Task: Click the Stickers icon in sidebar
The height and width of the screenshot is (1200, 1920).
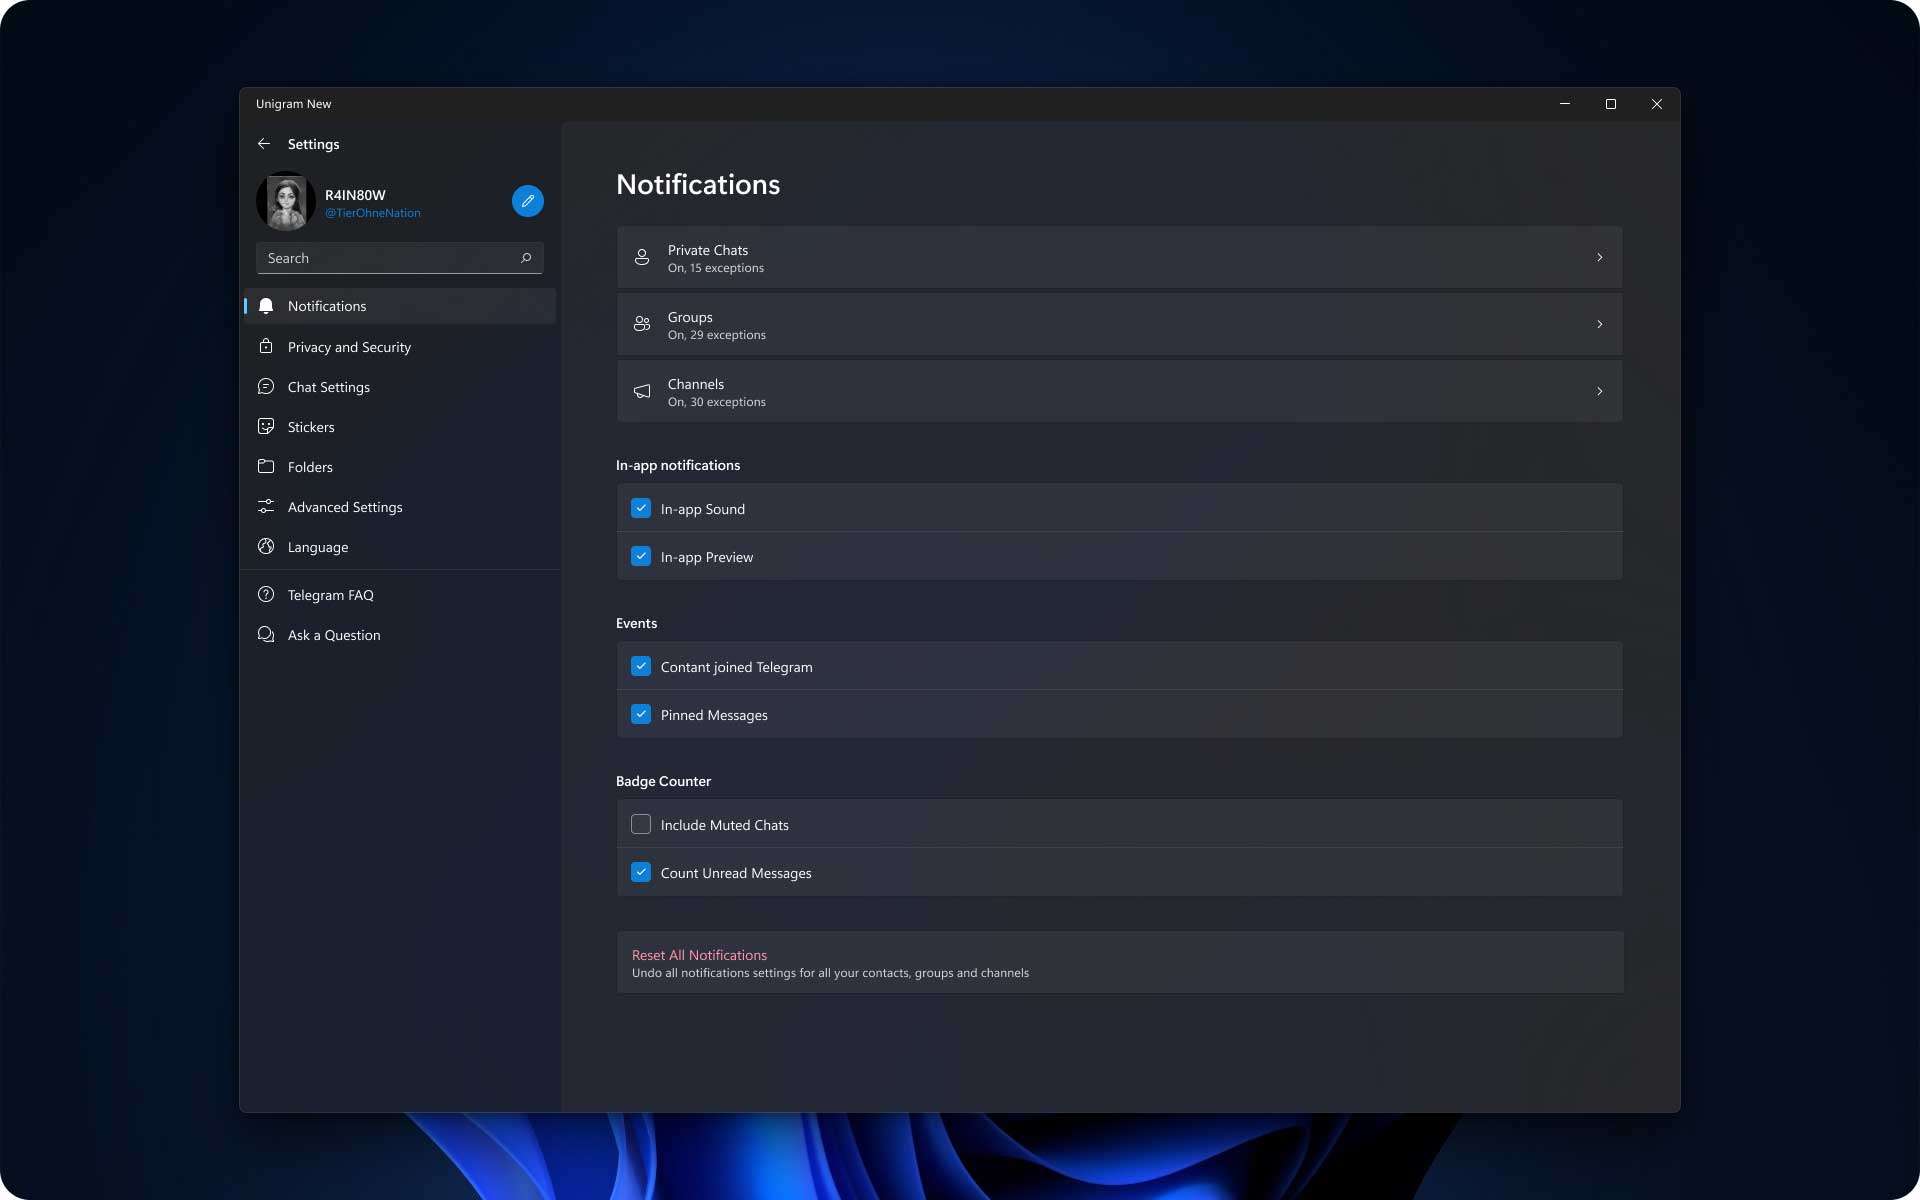Action: tap(266, 426)
